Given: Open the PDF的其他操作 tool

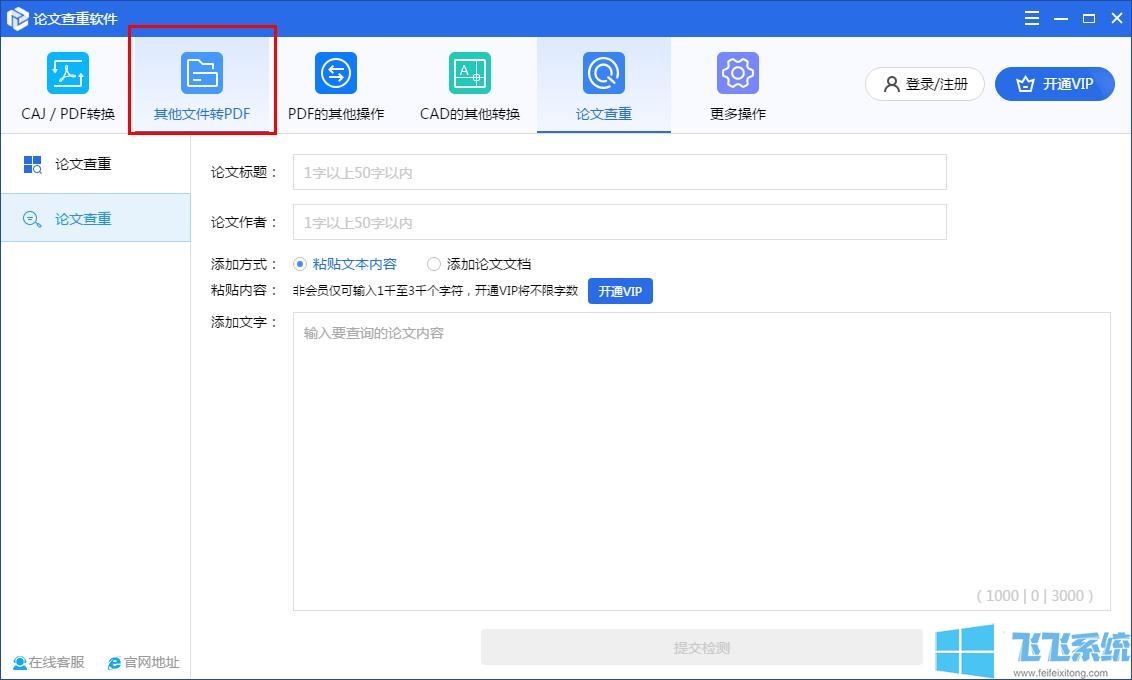Looking at the screenshot, I should 335,85.
